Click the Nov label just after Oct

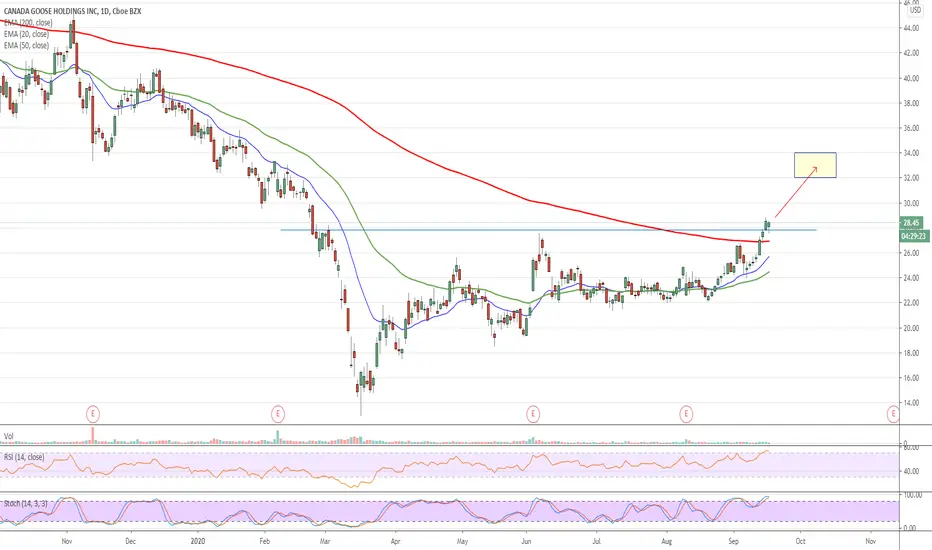pos(871,541)
